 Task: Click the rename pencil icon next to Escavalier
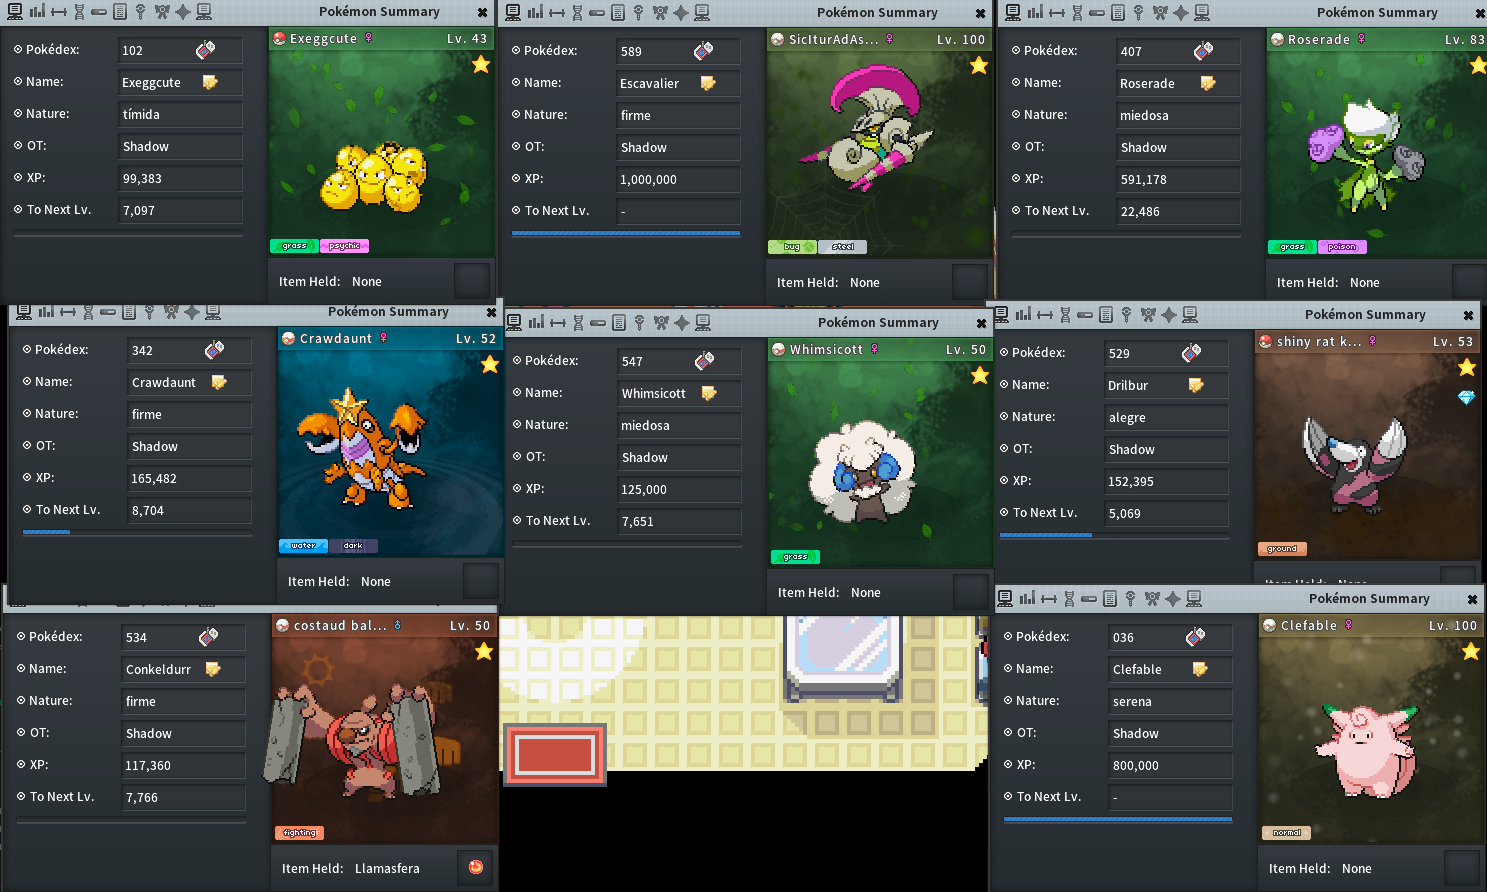708,83
